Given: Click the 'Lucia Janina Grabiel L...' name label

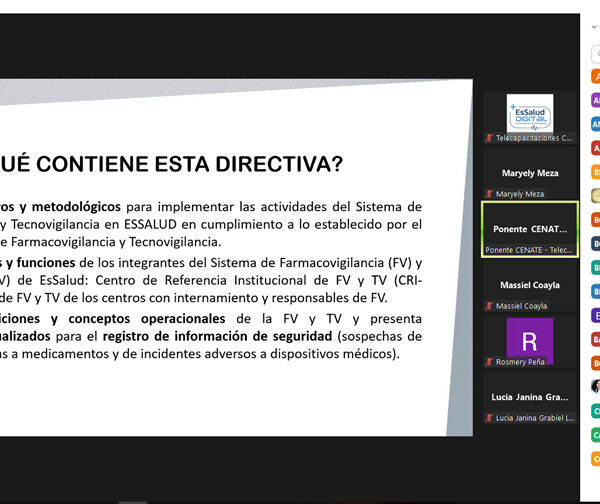Looking at the screenshot, I should pos(535,418).
